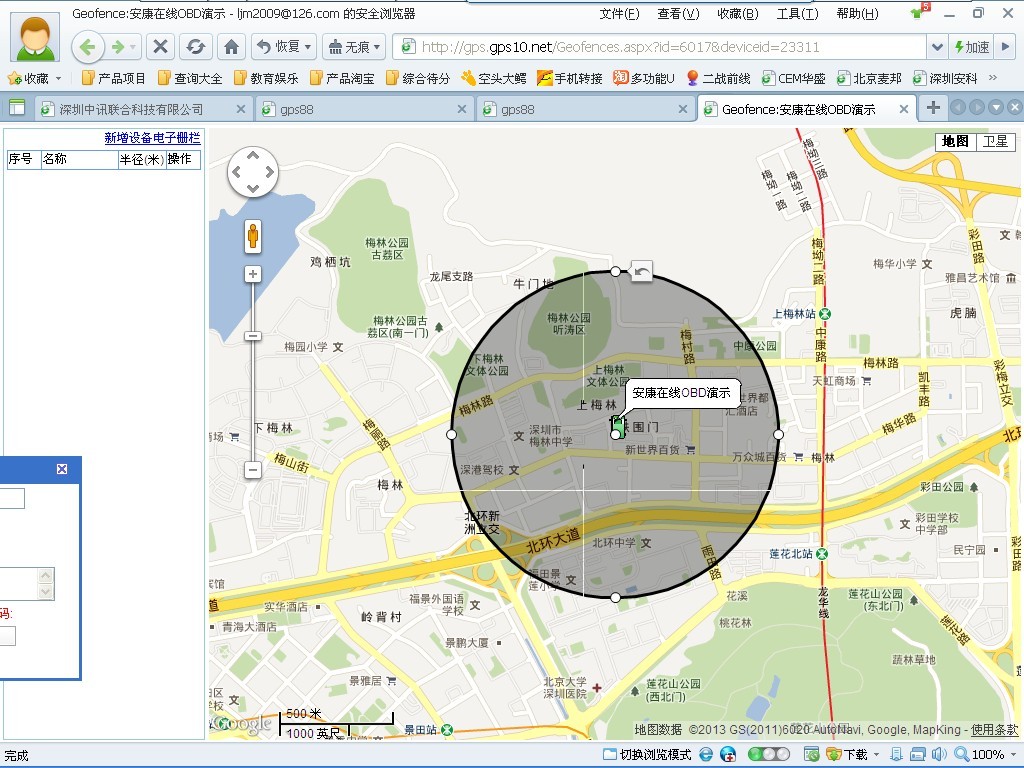The image size is (1024, 768).
Task: Click the 无痕 incognito button
Action: click(x=349, y=46)
